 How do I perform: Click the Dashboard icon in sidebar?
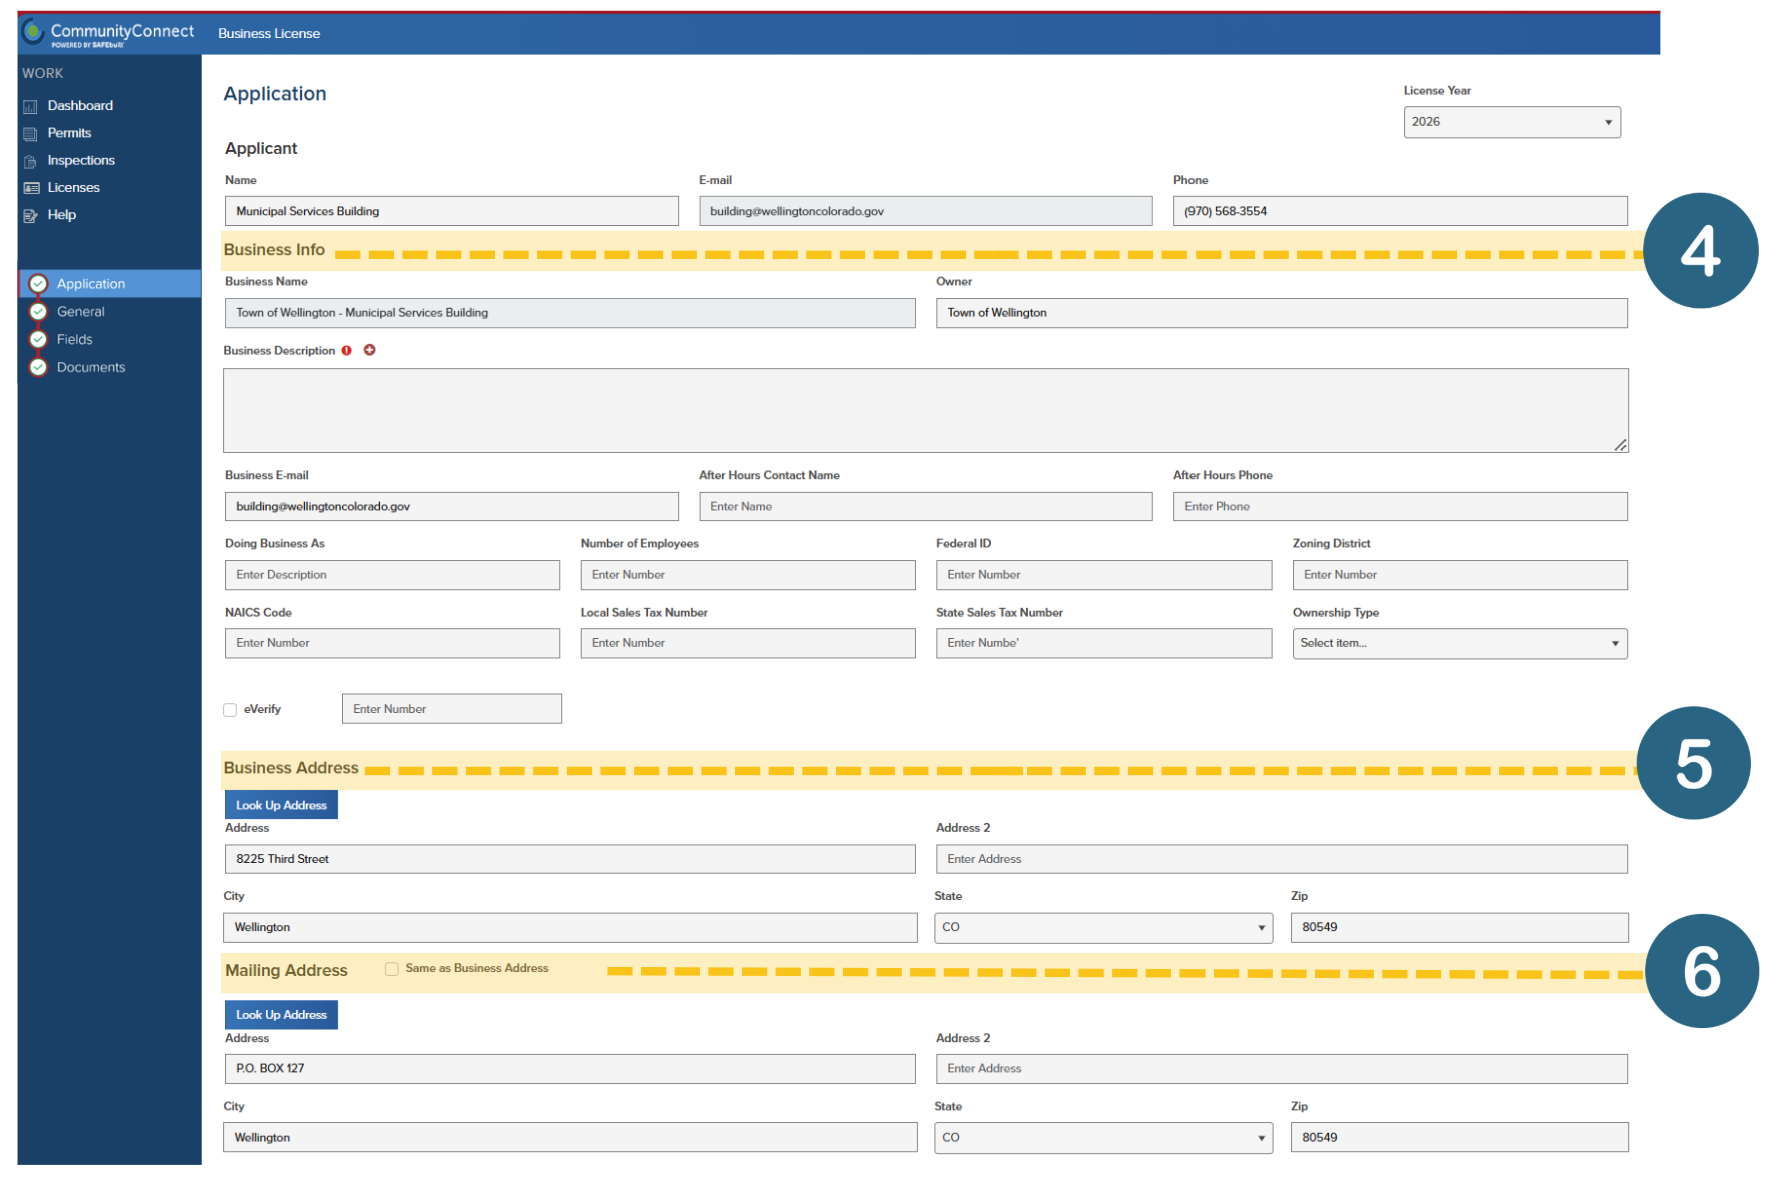click(x=30, y=106)
